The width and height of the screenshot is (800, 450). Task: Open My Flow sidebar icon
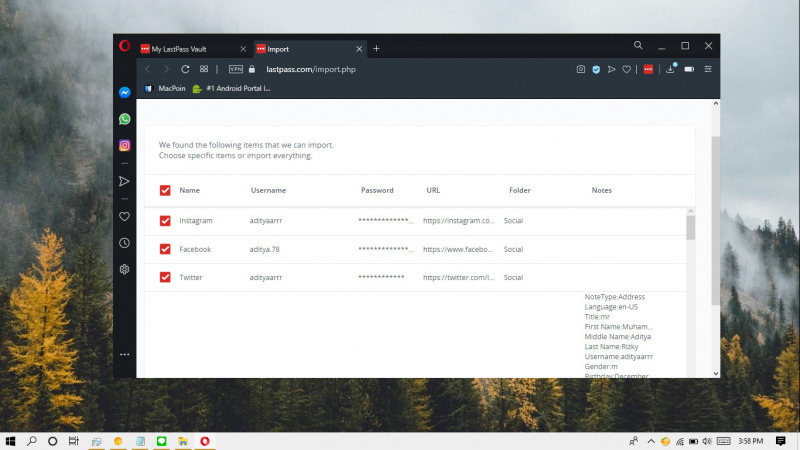(x=124, y=181)
